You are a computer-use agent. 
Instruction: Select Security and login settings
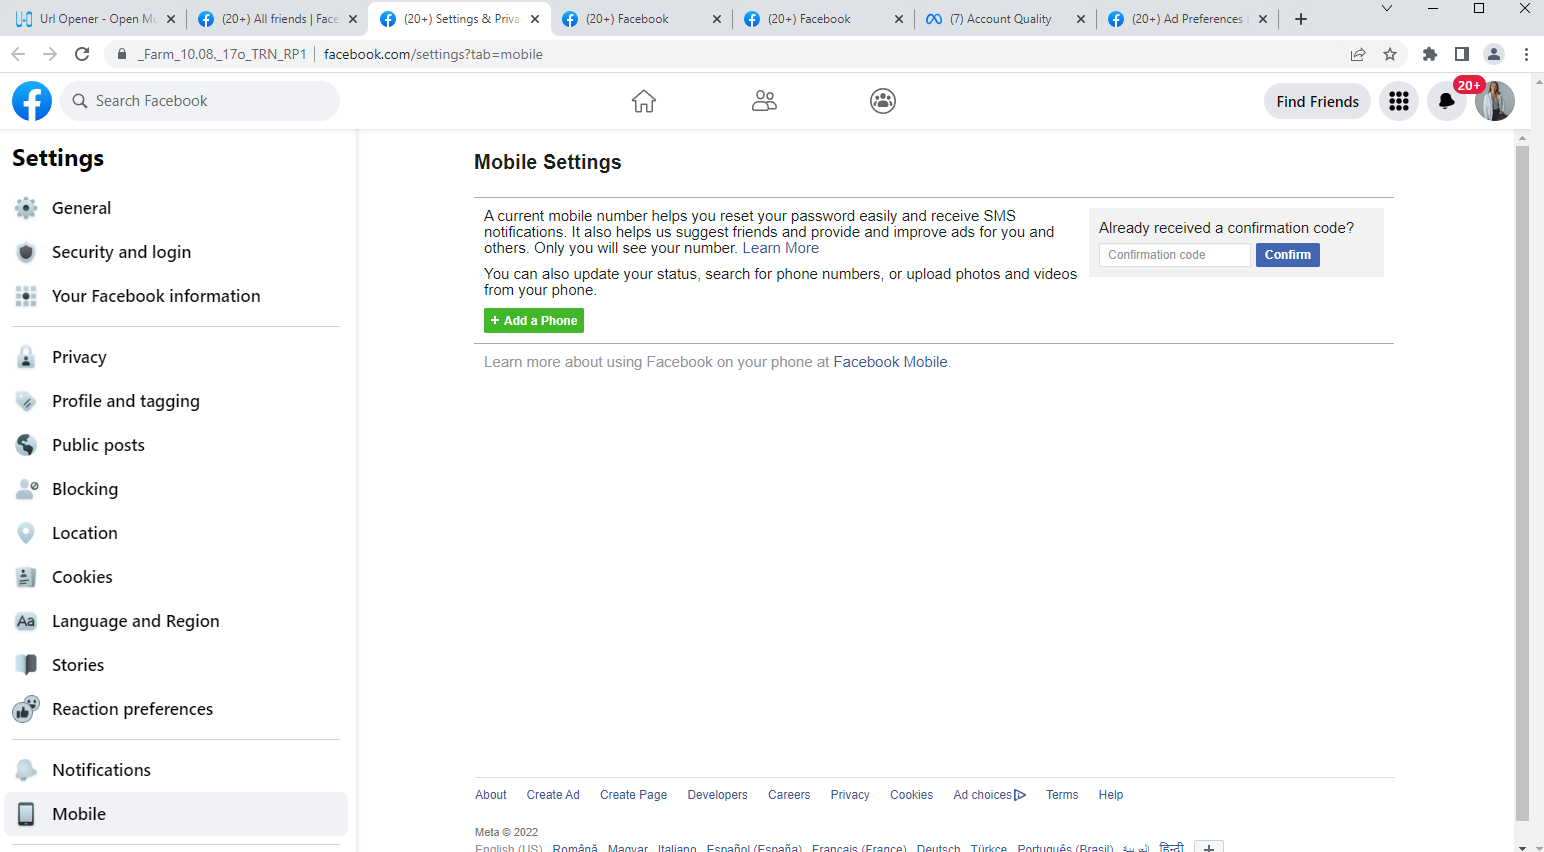pyautogui.click(x=176, y=252)
